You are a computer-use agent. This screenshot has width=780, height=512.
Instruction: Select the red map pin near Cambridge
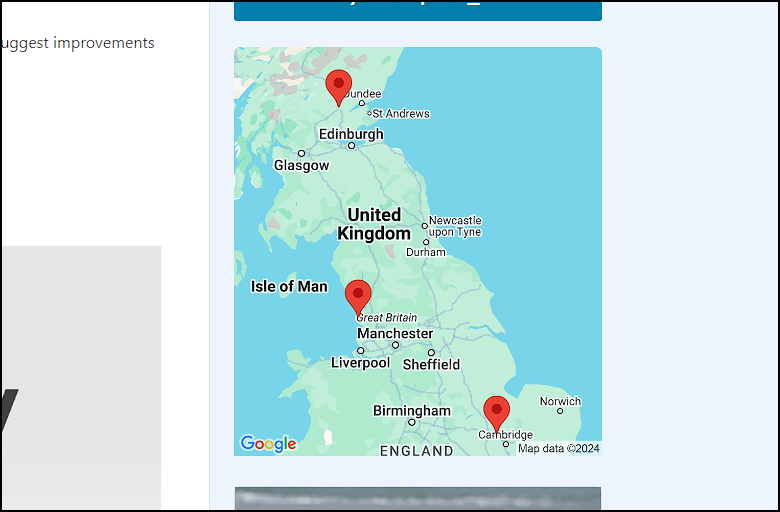coord(496,411)
